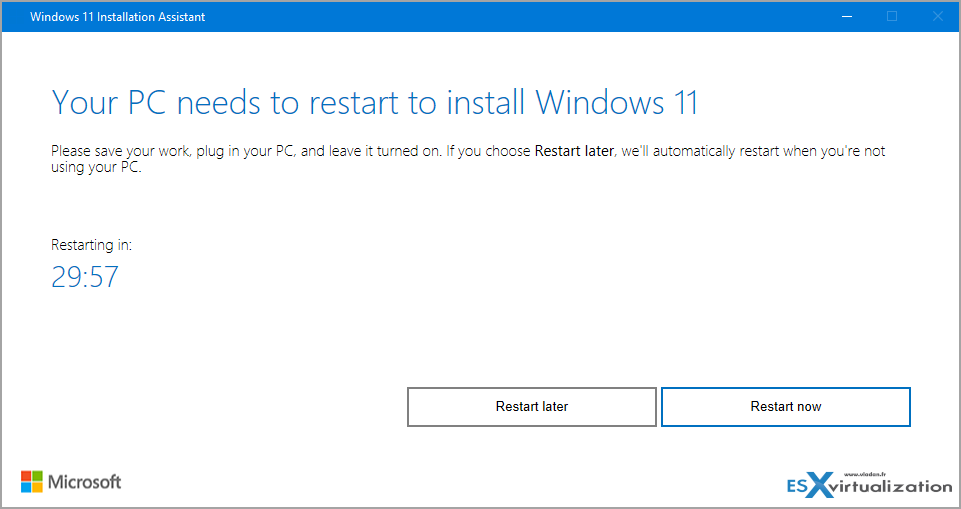Viewport: 961px width, 509px height.
Task: Click the Restart now button
Action: pyautogui.click(x=785, y=407)
